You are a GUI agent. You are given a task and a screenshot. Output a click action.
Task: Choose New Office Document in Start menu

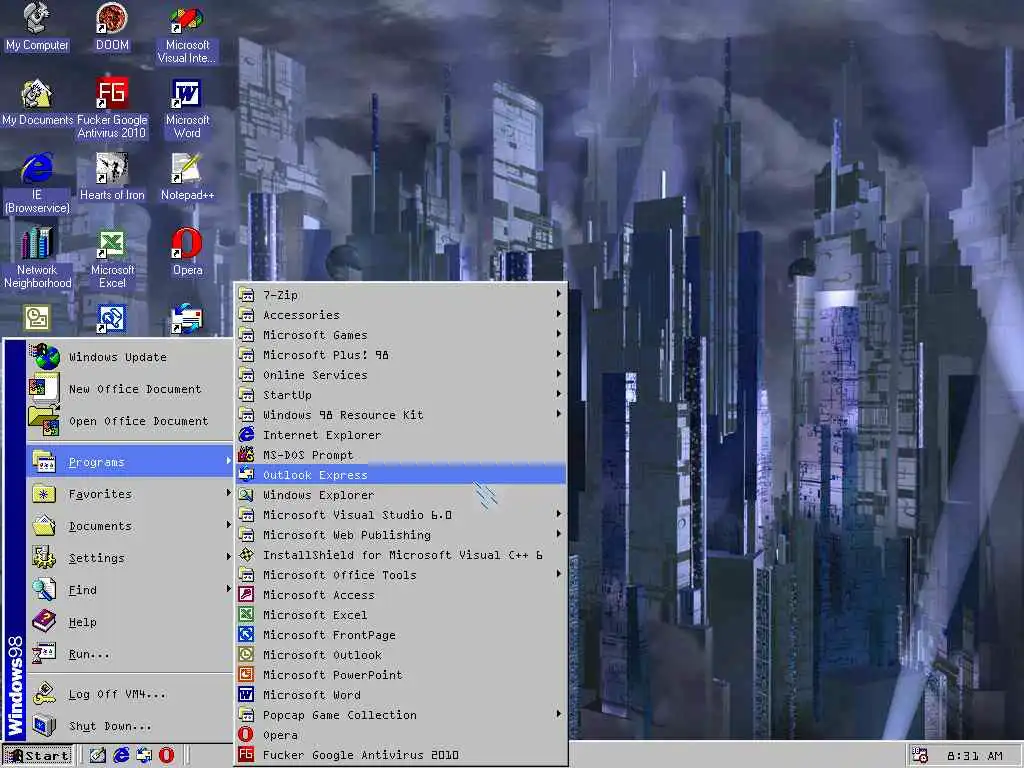point(130,389)
